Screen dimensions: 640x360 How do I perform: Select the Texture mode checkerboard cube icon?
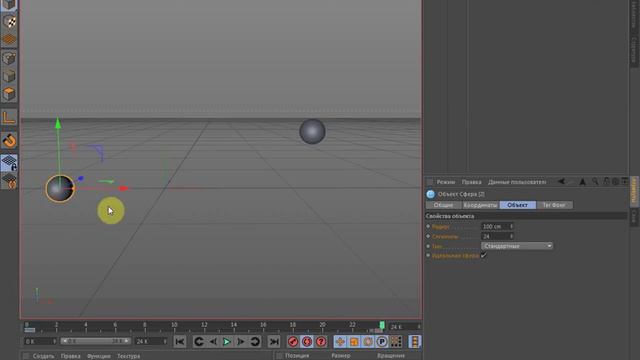(x=9, y=22)
